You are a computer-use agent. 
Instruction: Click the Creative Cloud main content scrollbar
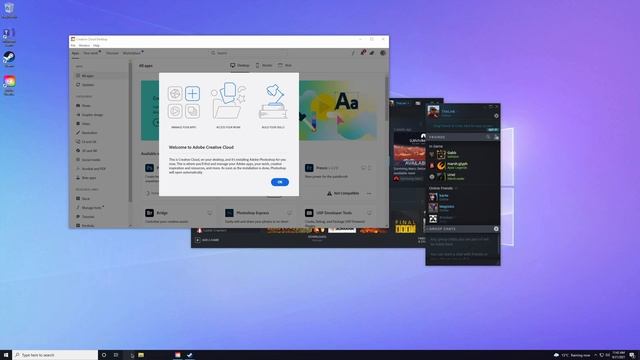pos(387,98)
